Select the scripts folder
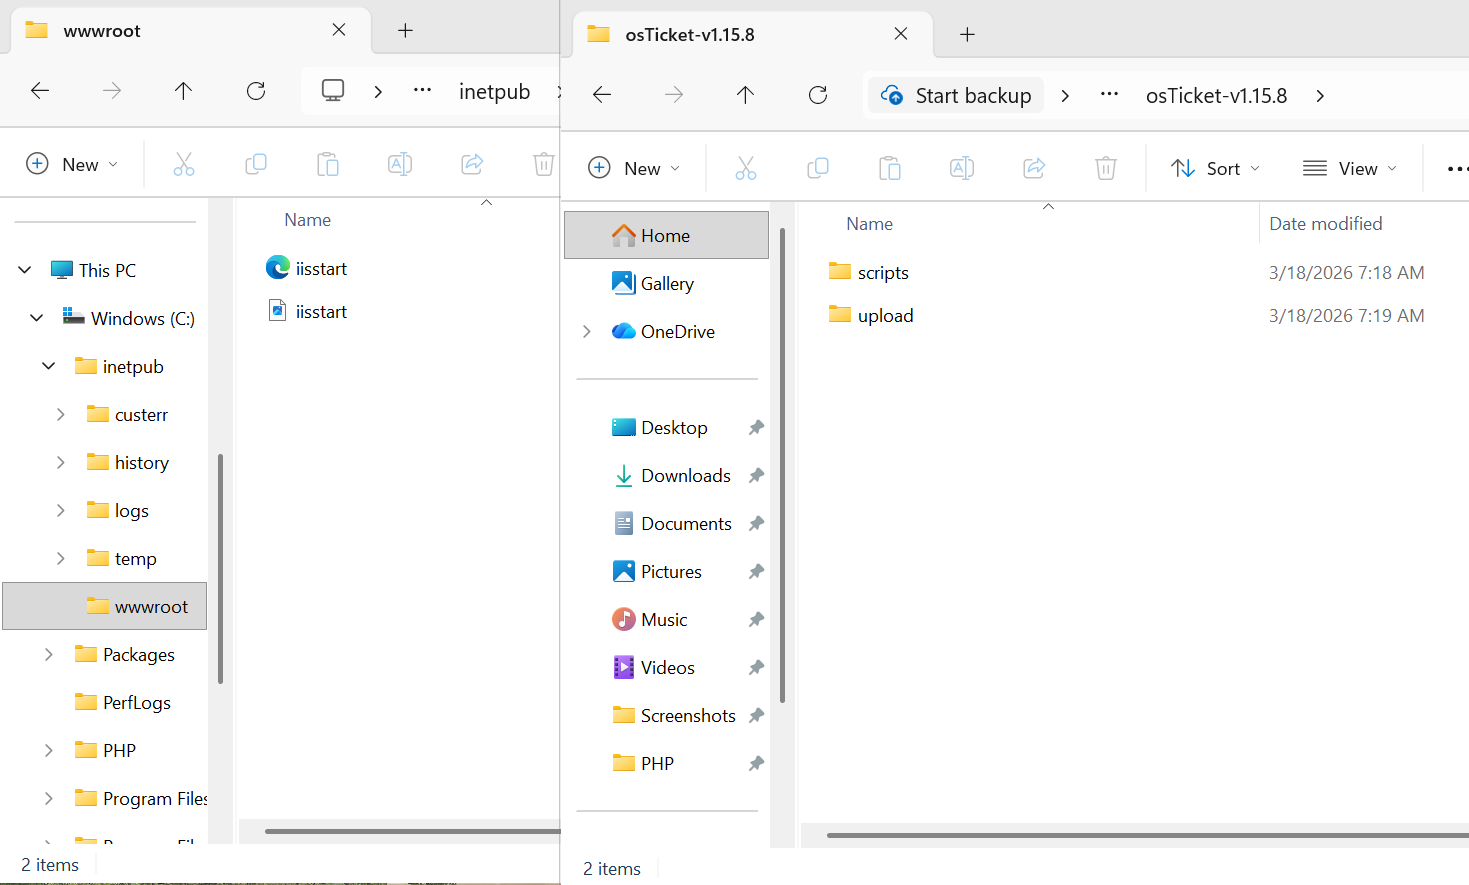This screenshot has width=1469, height=885. coord(868,272)
